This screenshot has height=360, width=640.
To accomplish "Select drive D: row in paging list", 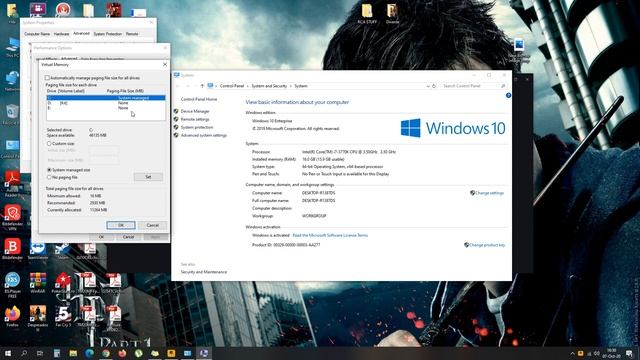I will click(x=106, y=103).
